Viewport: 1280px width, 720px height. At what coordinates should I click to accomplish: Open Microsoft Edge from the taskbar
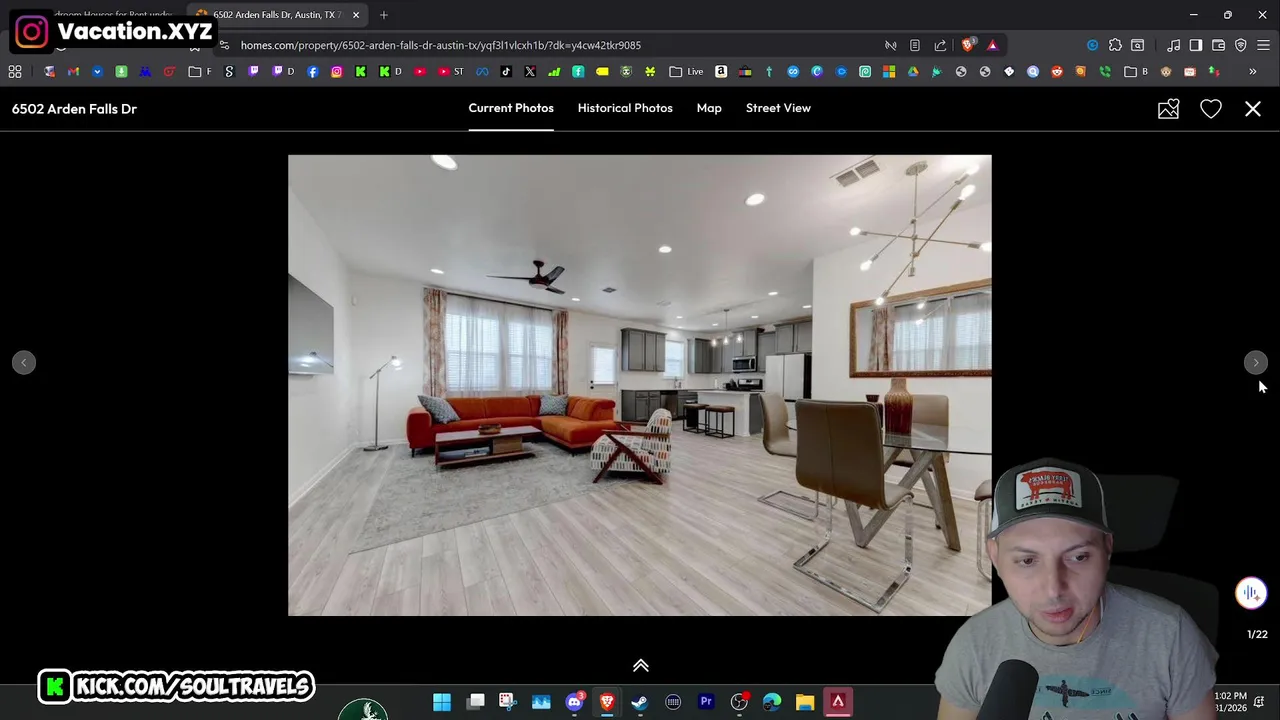tap(772, 702)
